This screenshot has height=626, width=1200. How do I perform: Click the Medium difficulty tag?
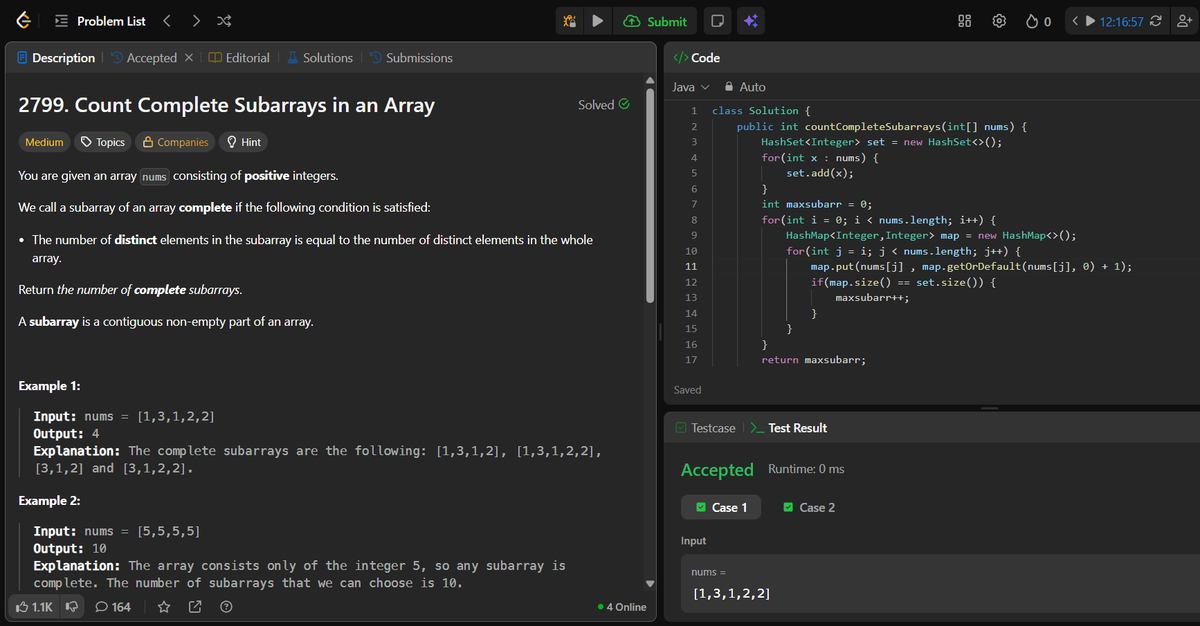[x=44, y=142]
